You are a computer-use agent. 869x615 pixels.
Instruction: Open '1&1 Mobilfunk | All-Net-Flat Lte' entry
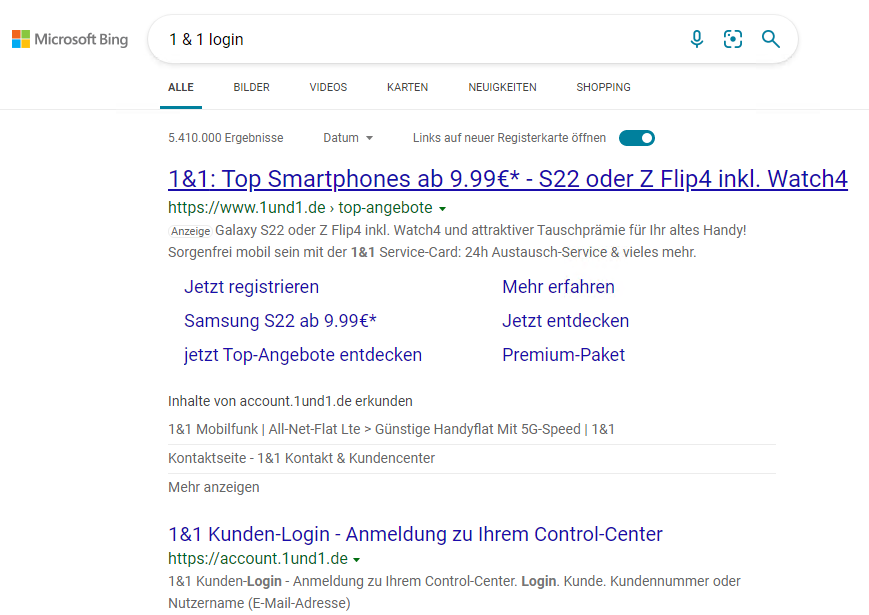click(x=391, y=429)
